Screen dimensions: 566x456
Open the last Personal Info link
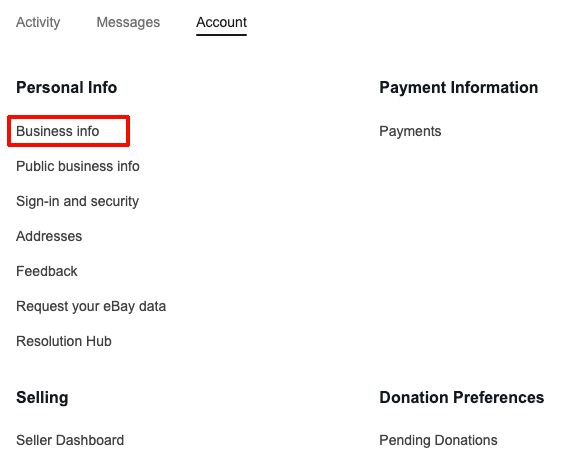tap(64, 341)
